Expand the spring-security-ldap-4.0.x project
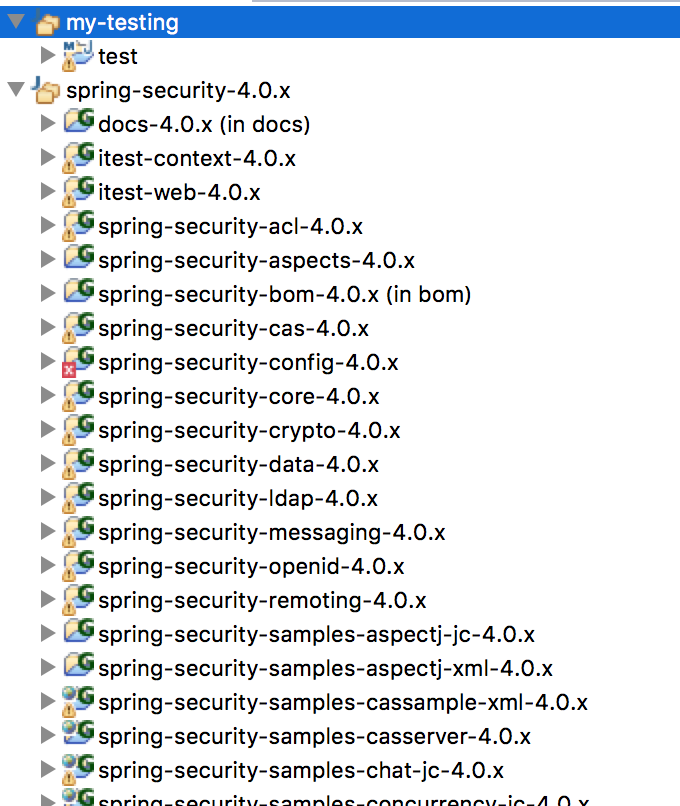680x806 pixels. coord(47,498)
